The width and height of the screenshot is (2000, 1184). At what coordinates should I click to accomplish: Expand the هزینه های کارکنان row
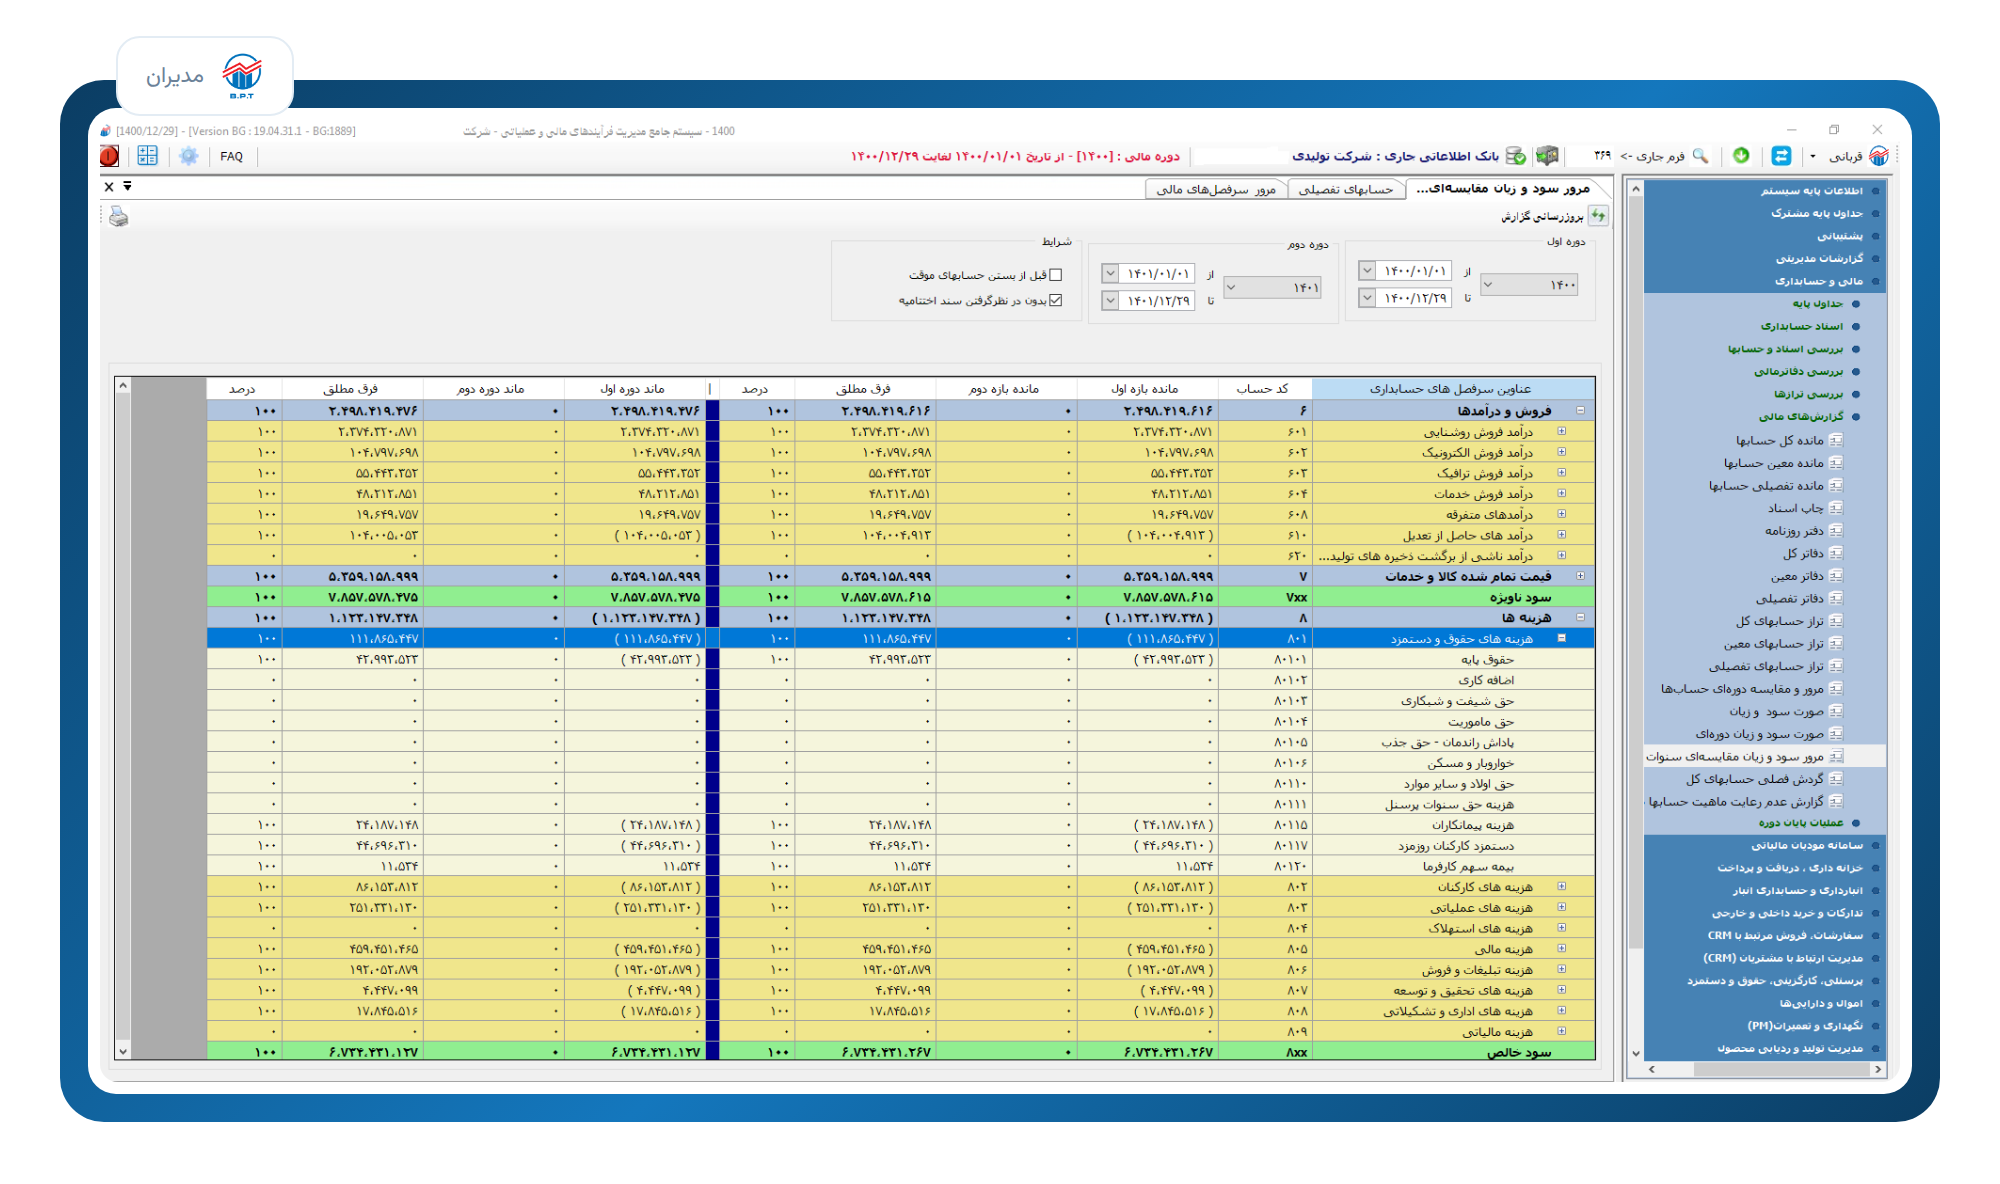pyautogui.click(x=1561, y=887)
